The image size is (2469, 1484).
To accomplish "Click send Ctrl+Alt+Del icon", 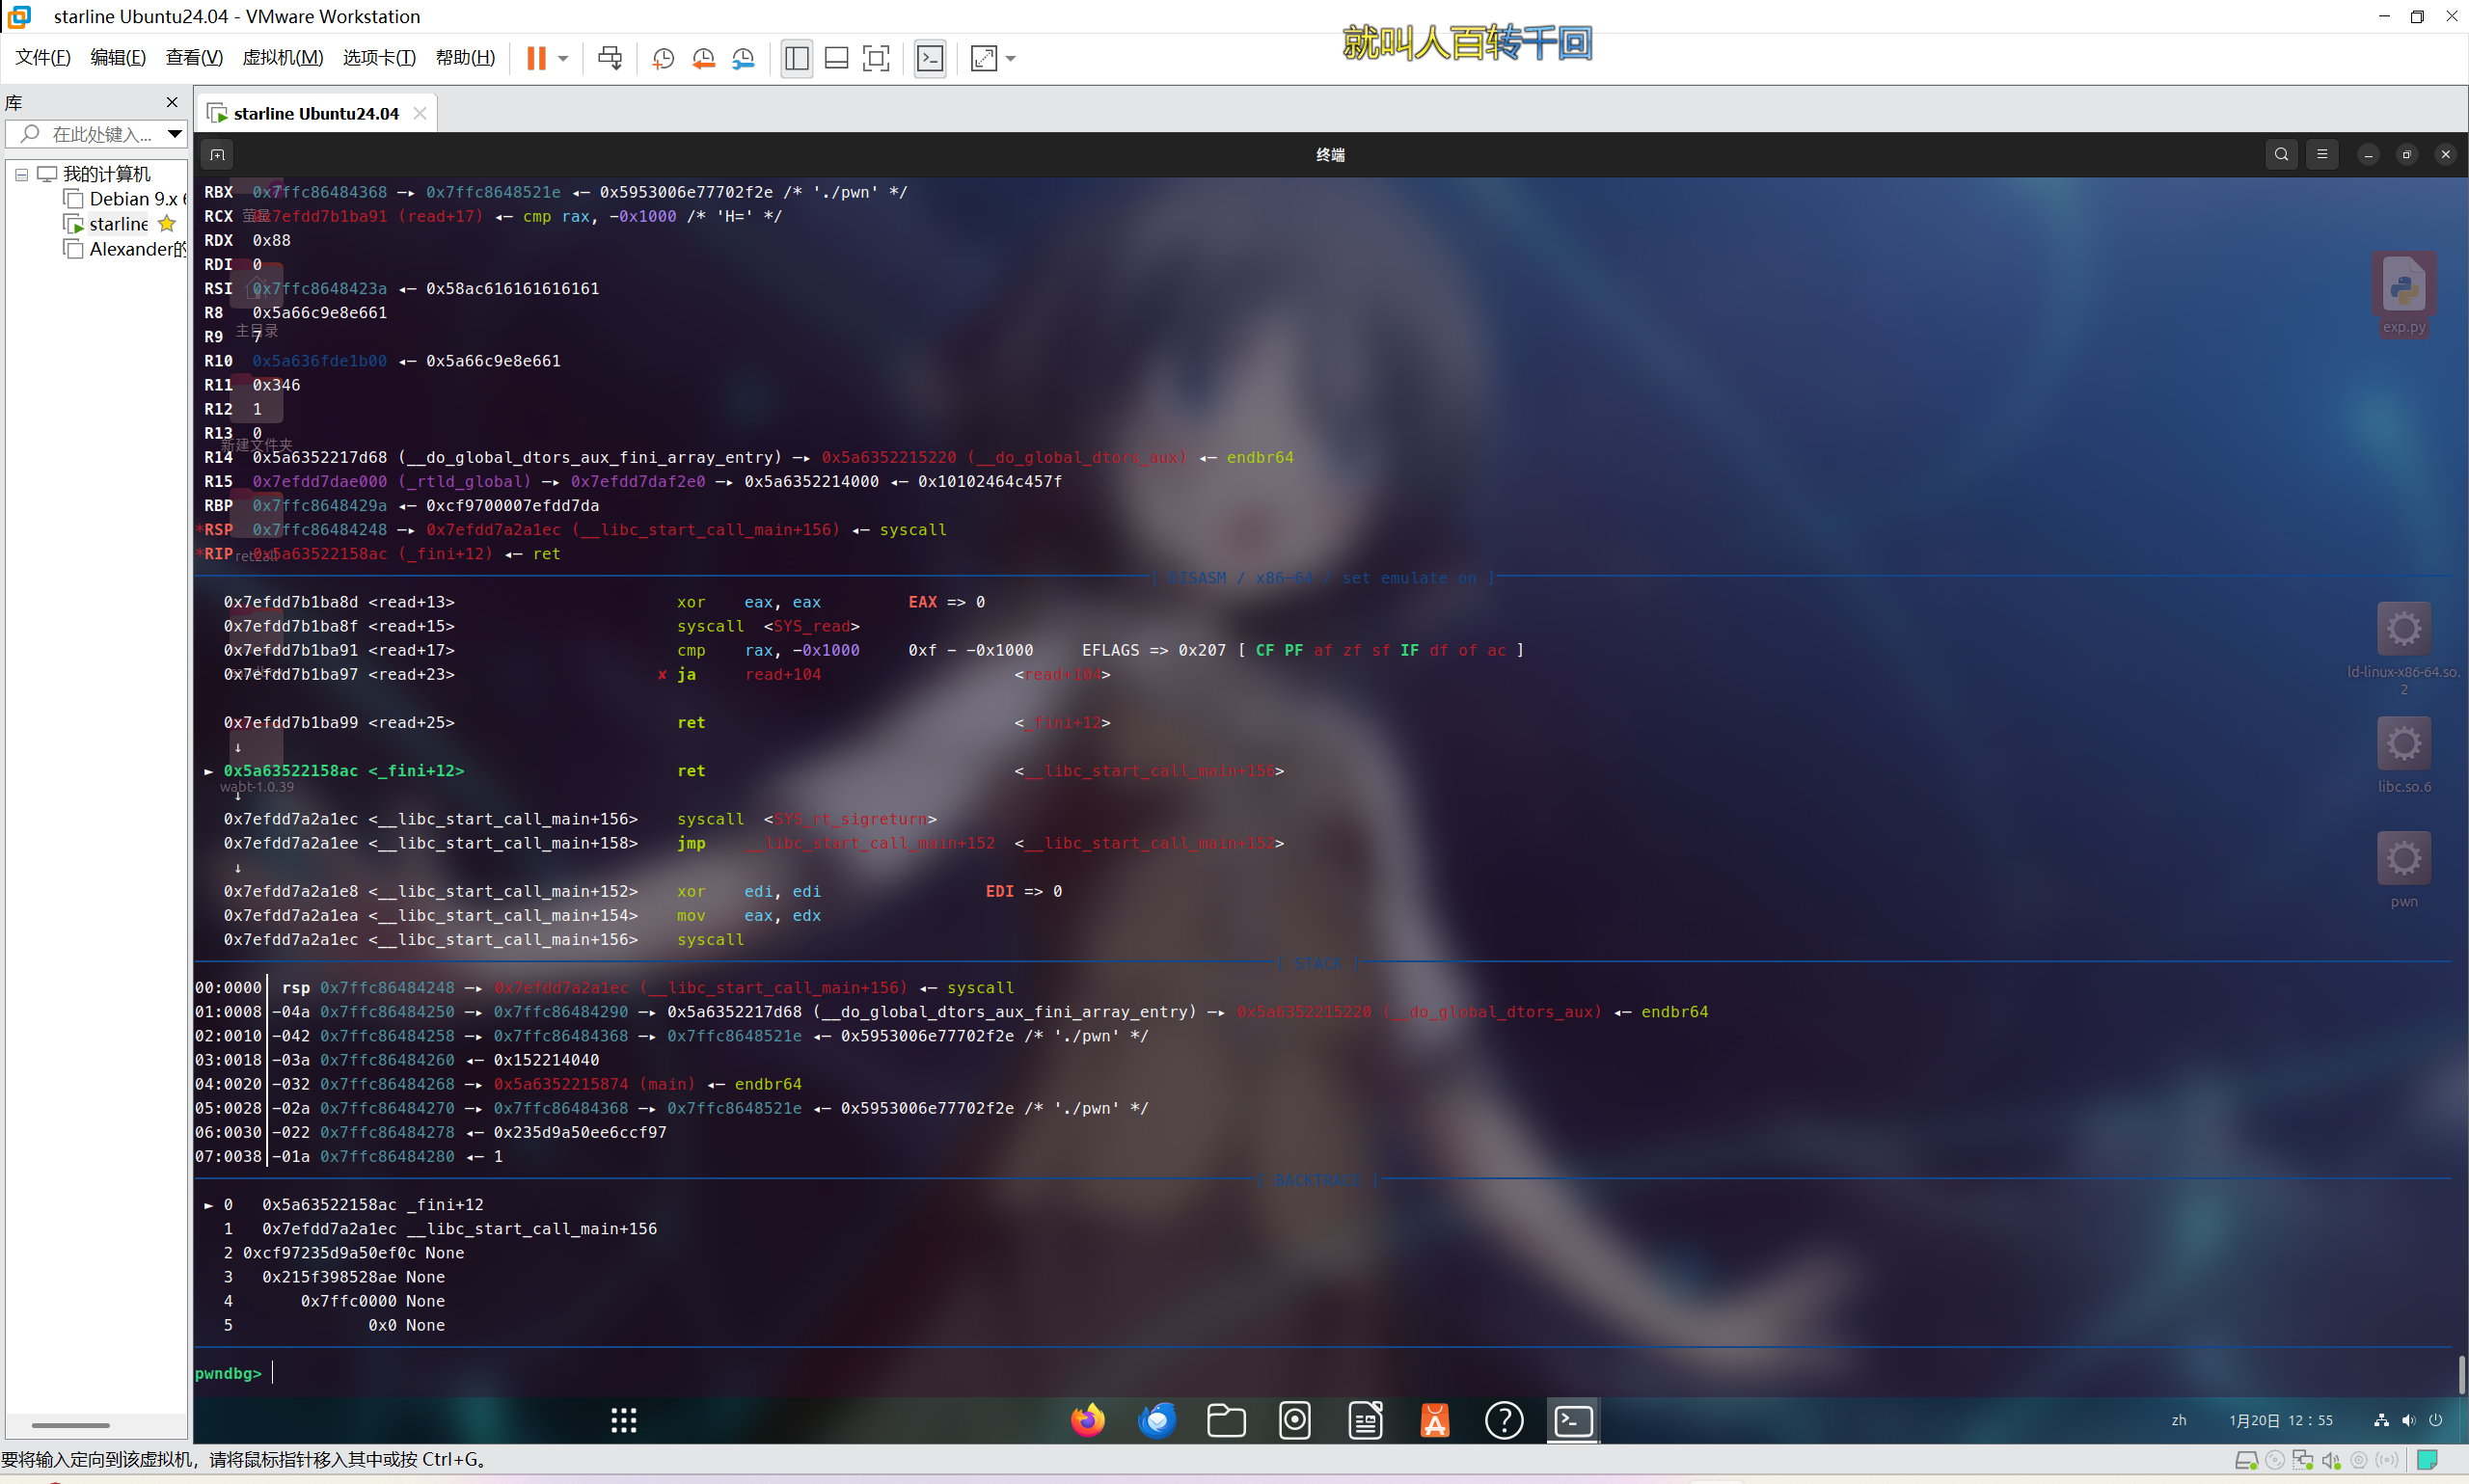I will tap(609, 58).
